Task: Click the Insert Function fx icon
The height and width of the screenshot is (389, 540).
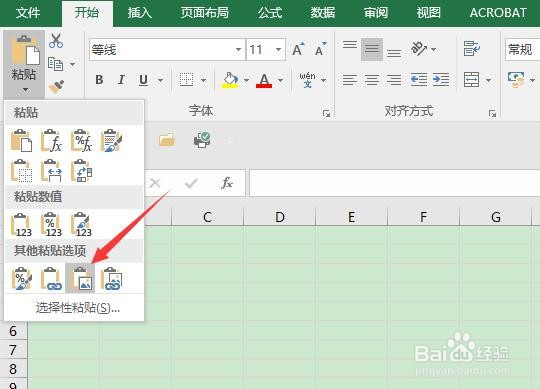Action: [227, 183]
